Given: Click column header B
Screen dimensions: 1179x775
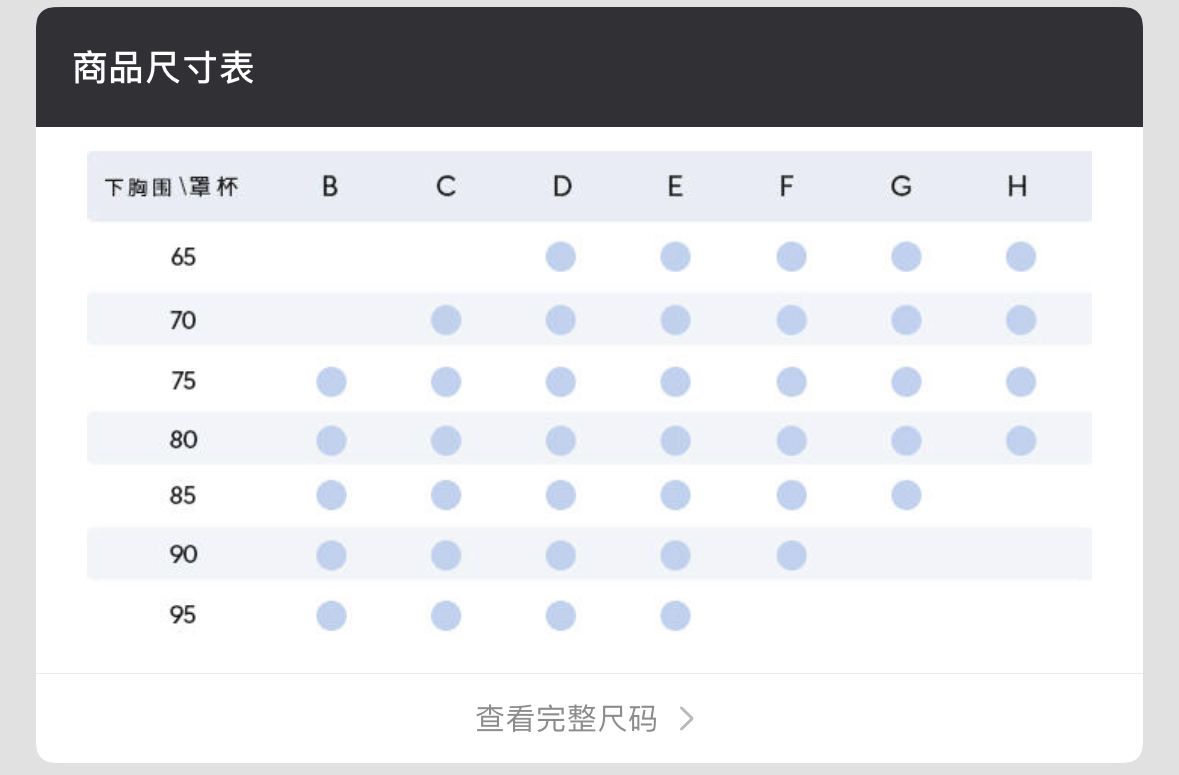Looking at the screenshot, I should 329,186.
